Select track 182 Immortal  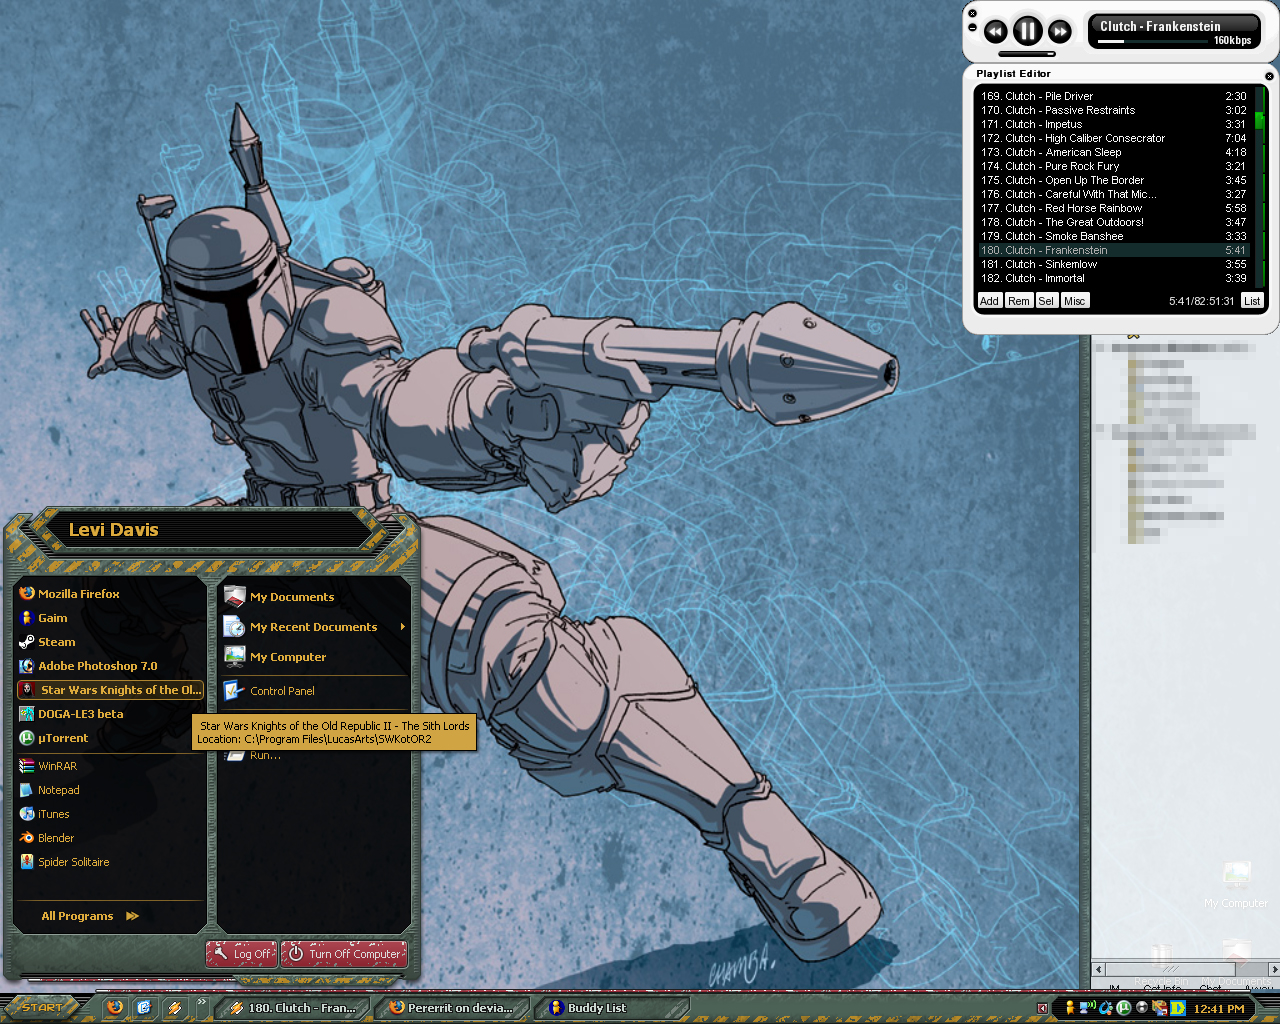click(x=1114, y=279)
